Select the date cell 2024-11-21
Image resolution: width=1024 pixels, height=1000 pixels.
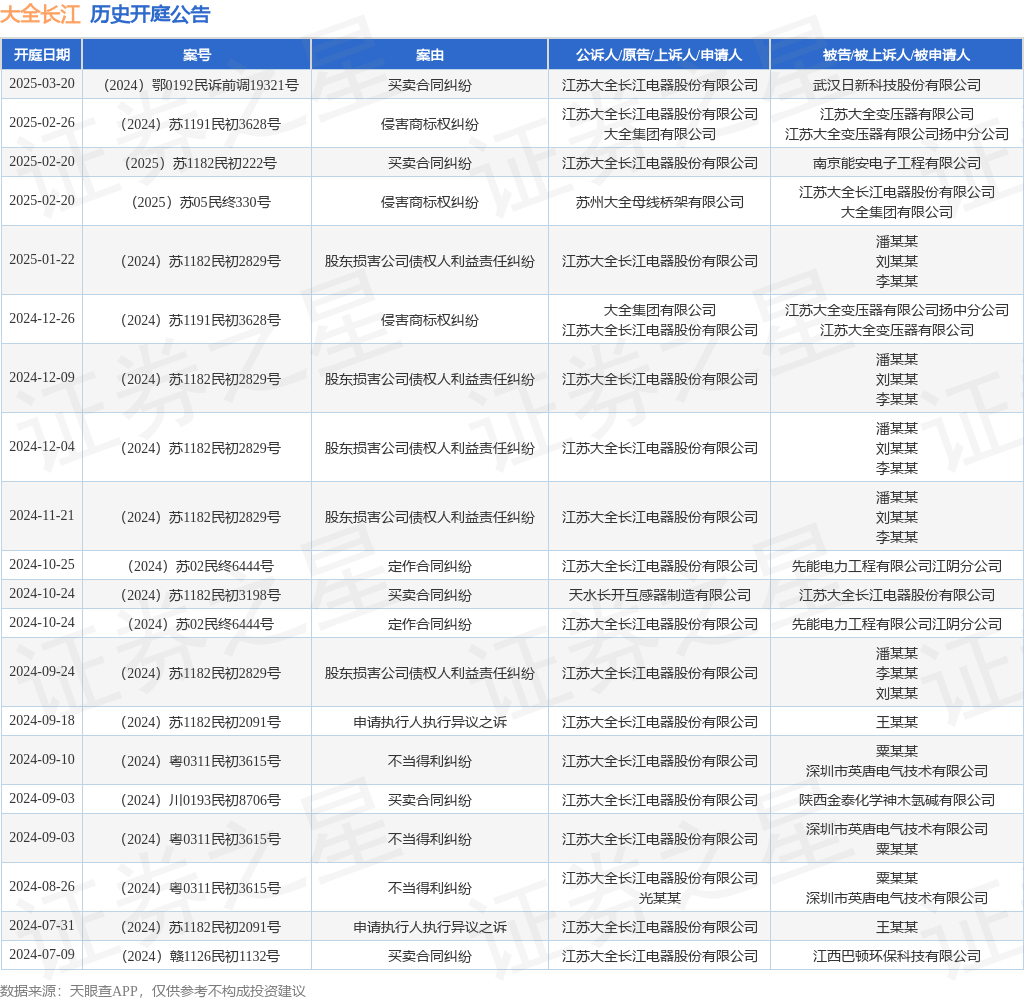42,516
